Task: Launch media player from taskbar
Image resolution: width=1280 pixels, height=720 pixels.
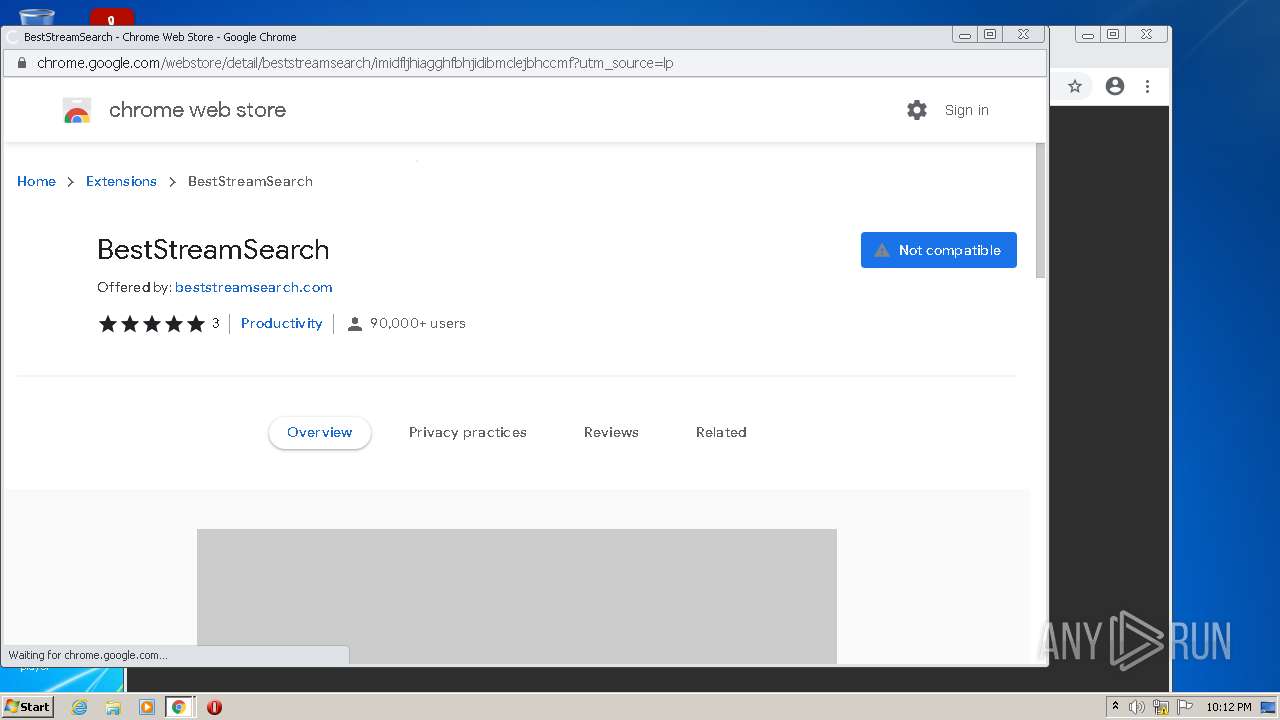Action: tap(146, 707)
